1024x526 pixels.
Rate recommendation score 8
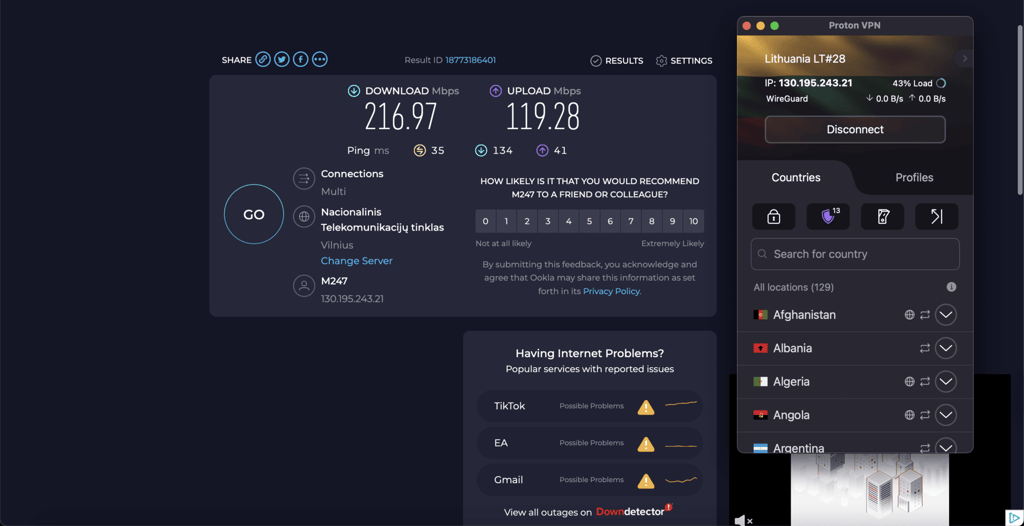point(652,222)
